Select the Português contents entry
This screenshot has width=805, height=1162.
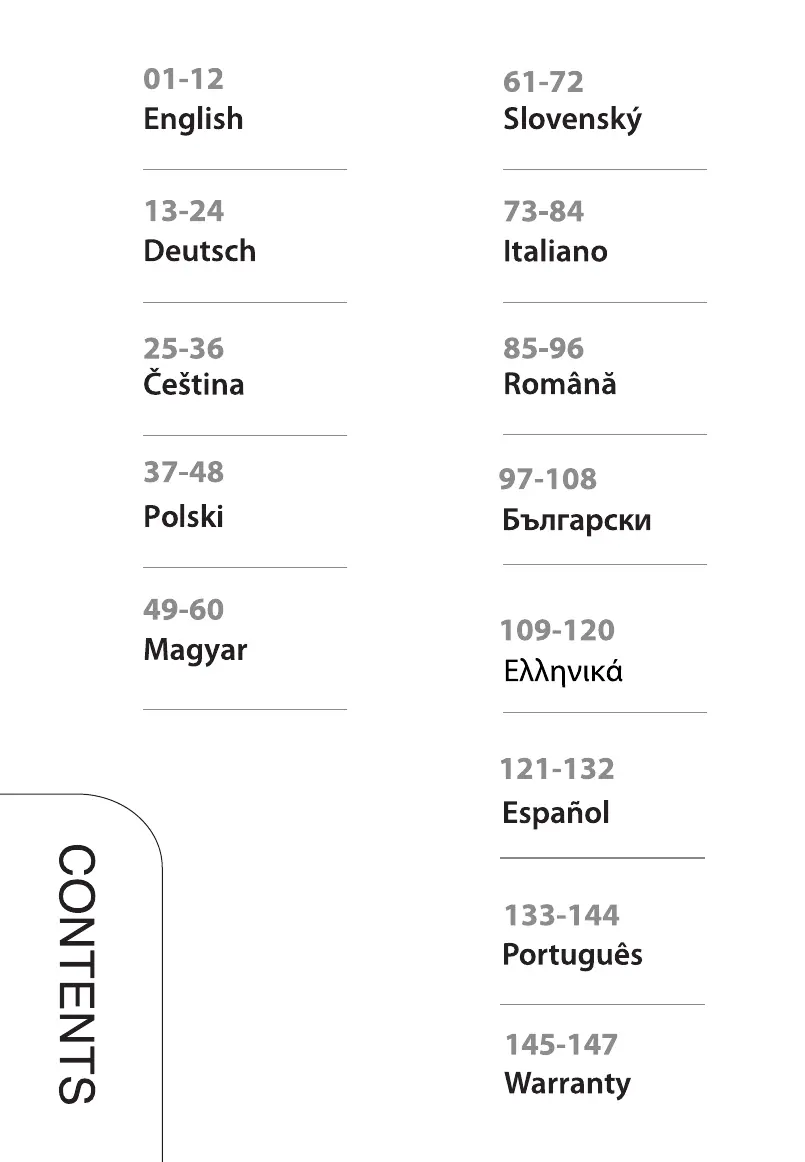[572, 954]
